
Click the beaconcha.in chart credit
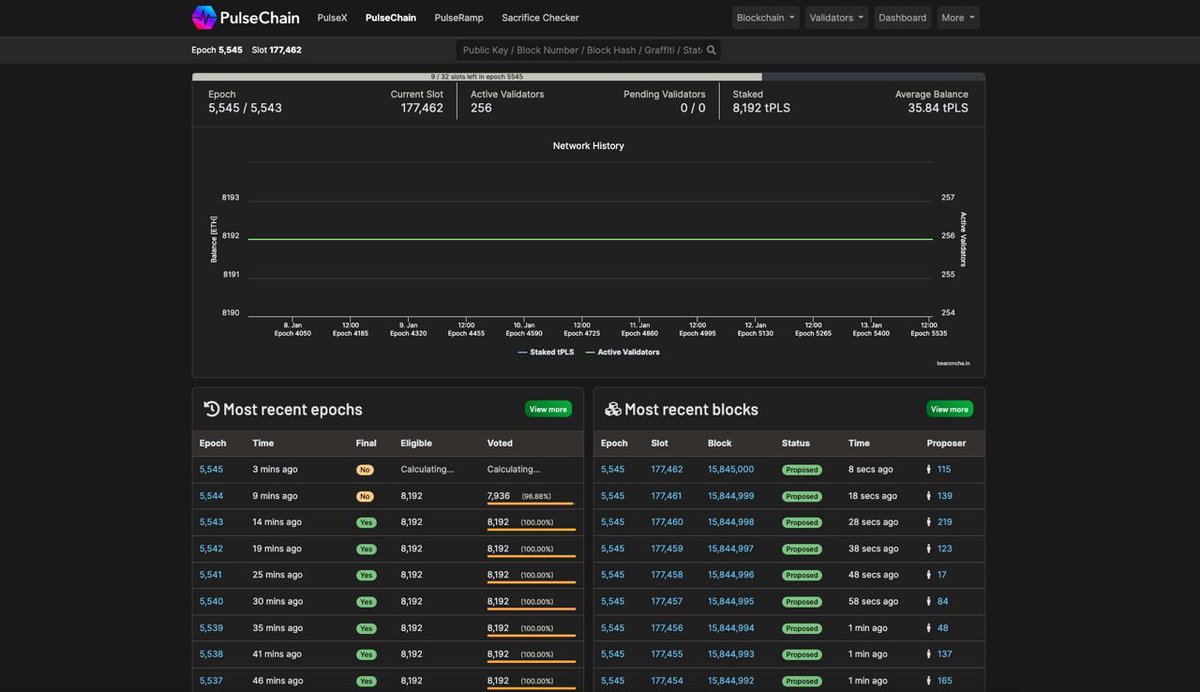coord(953,363)
